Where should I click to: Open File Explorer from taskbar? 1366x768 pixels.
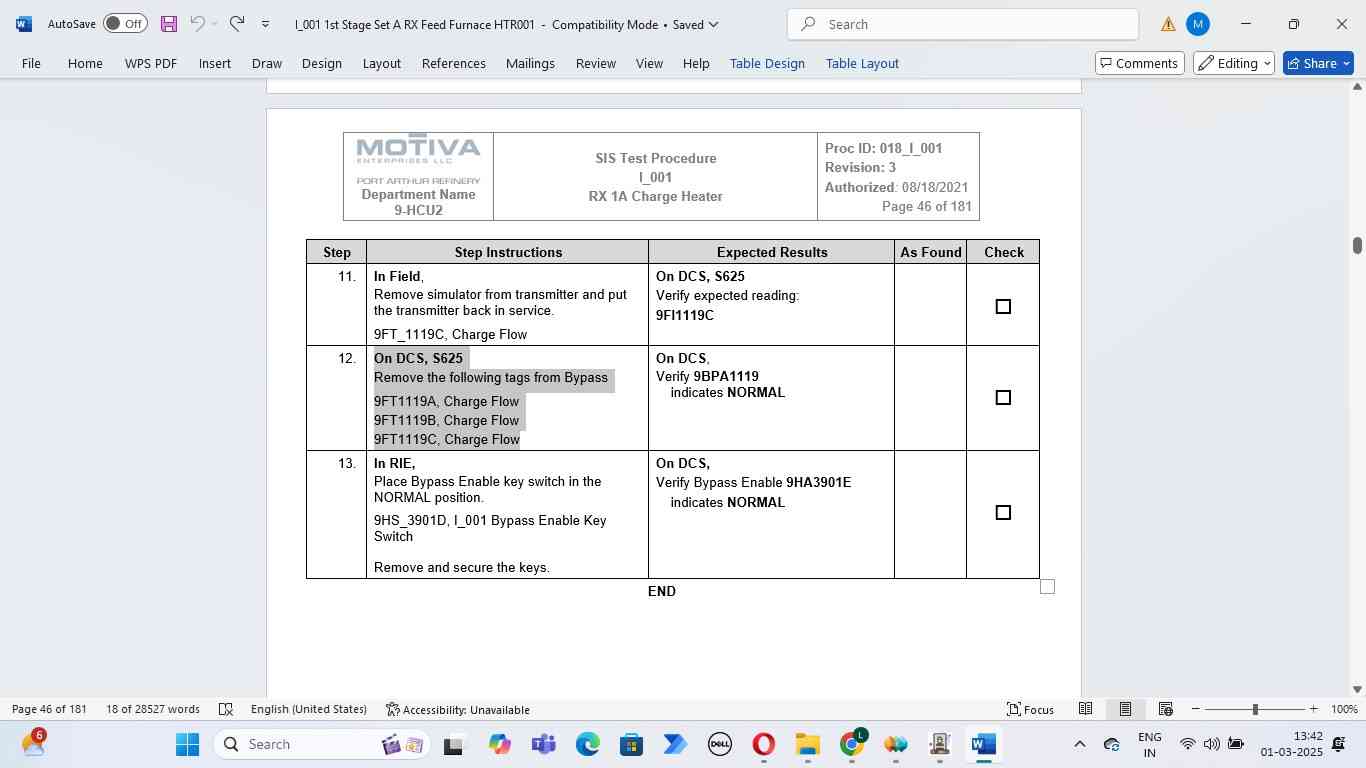[x=807, y=745]
